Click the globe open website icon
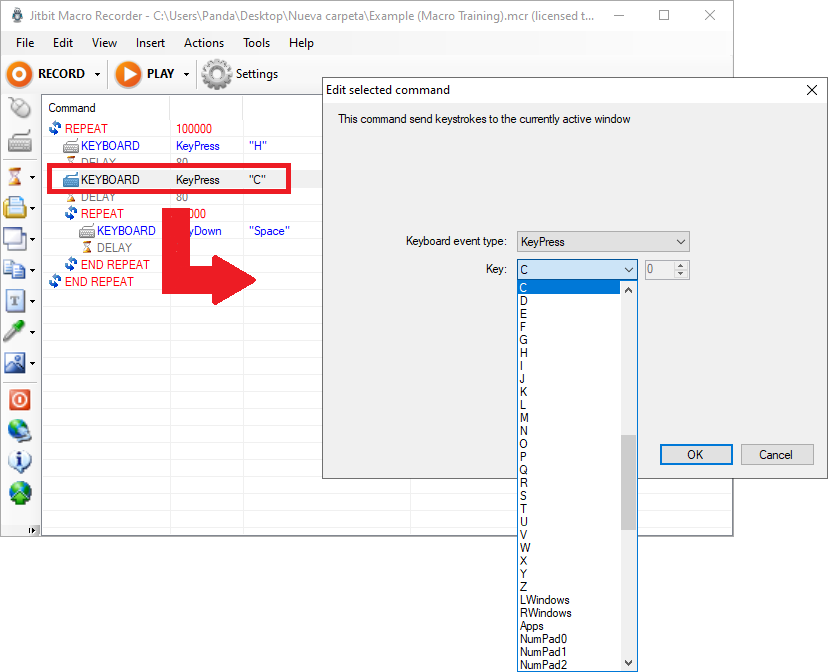828x672 pixels. pos(20,431)
